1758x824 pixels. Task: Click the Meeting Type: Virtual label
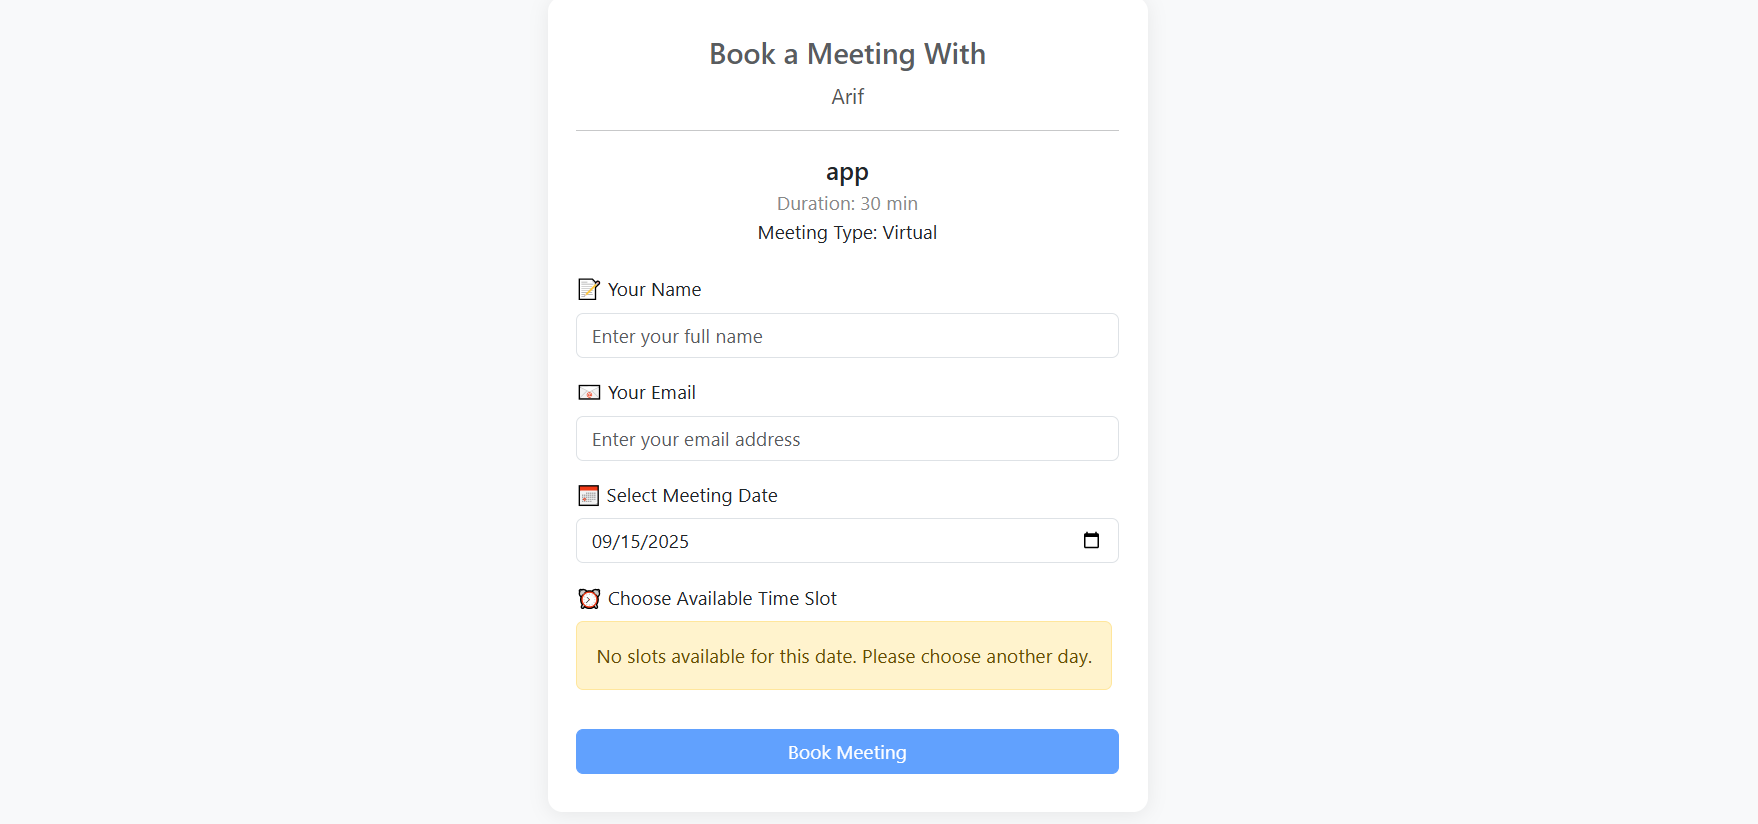(x=847, y=232)
